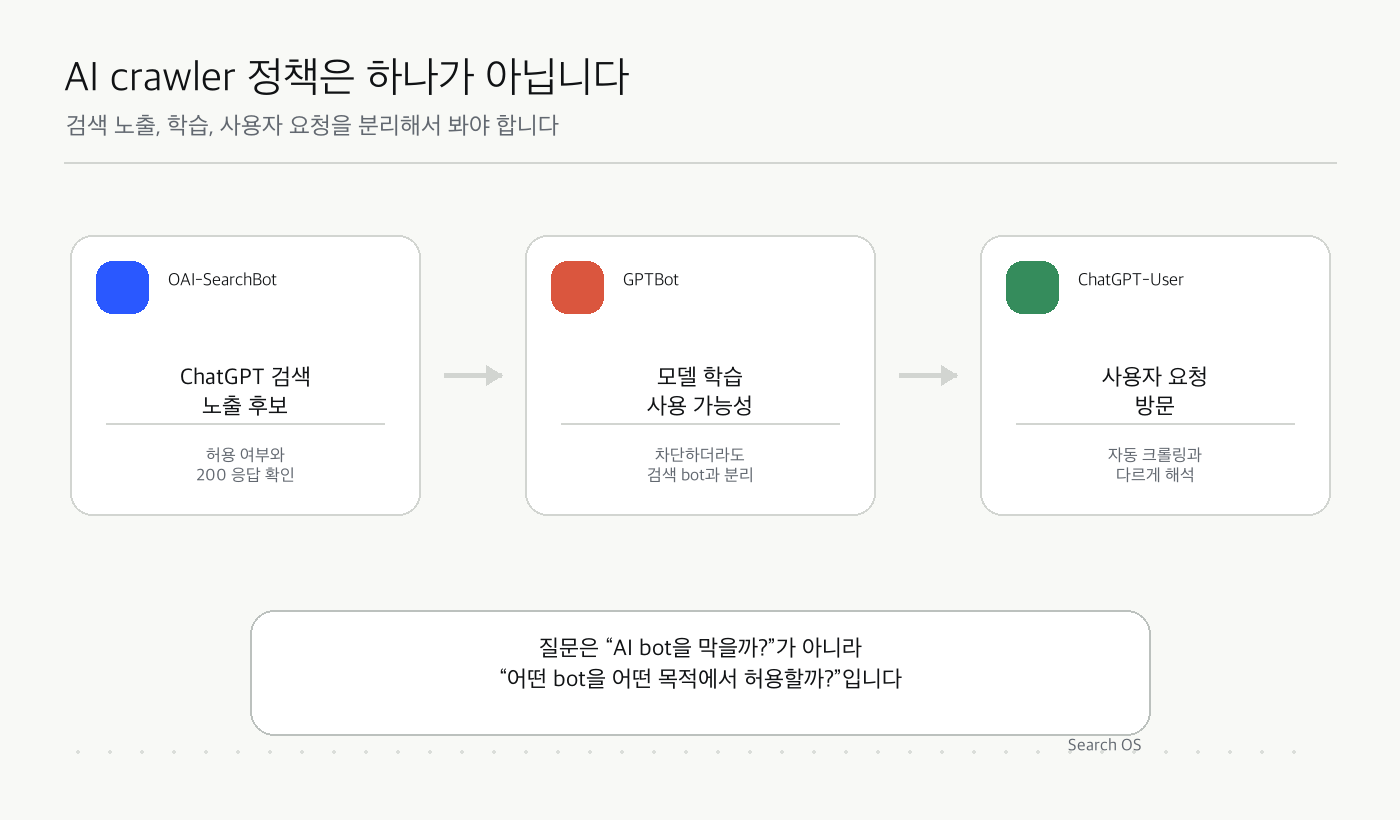Viewport: 1400px width, 820px height.
Task: Click the line '"어떤 bot을 어떤 목적에서 허용할까?"입니다'
Action: [700, 680]
